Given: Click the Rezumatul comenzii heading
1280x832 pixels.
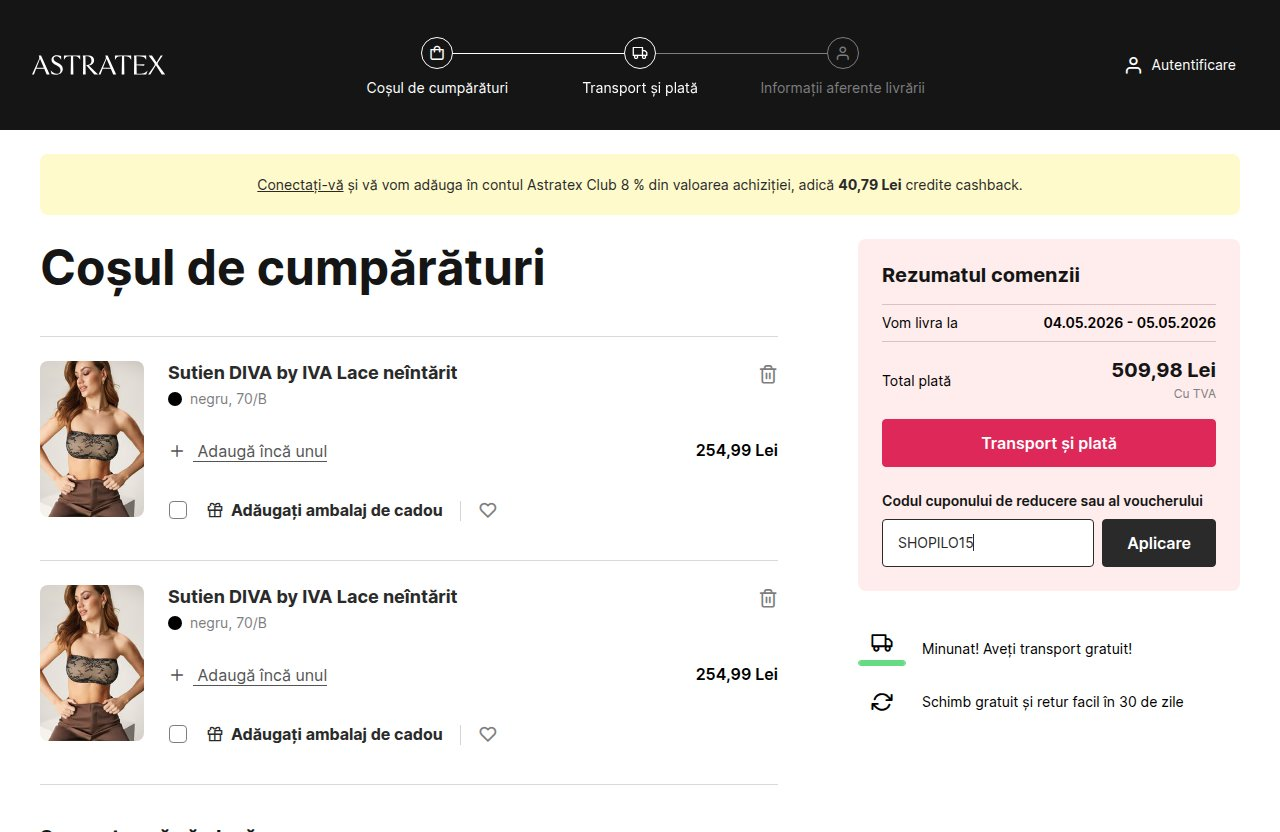Looking at the screenshot, I should point(981,276).
